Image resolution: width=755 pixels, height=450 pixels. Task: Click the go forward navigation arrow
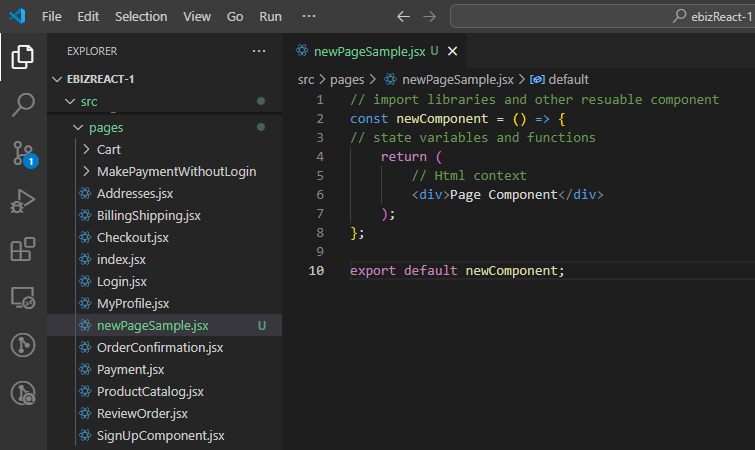coord(429,16)
